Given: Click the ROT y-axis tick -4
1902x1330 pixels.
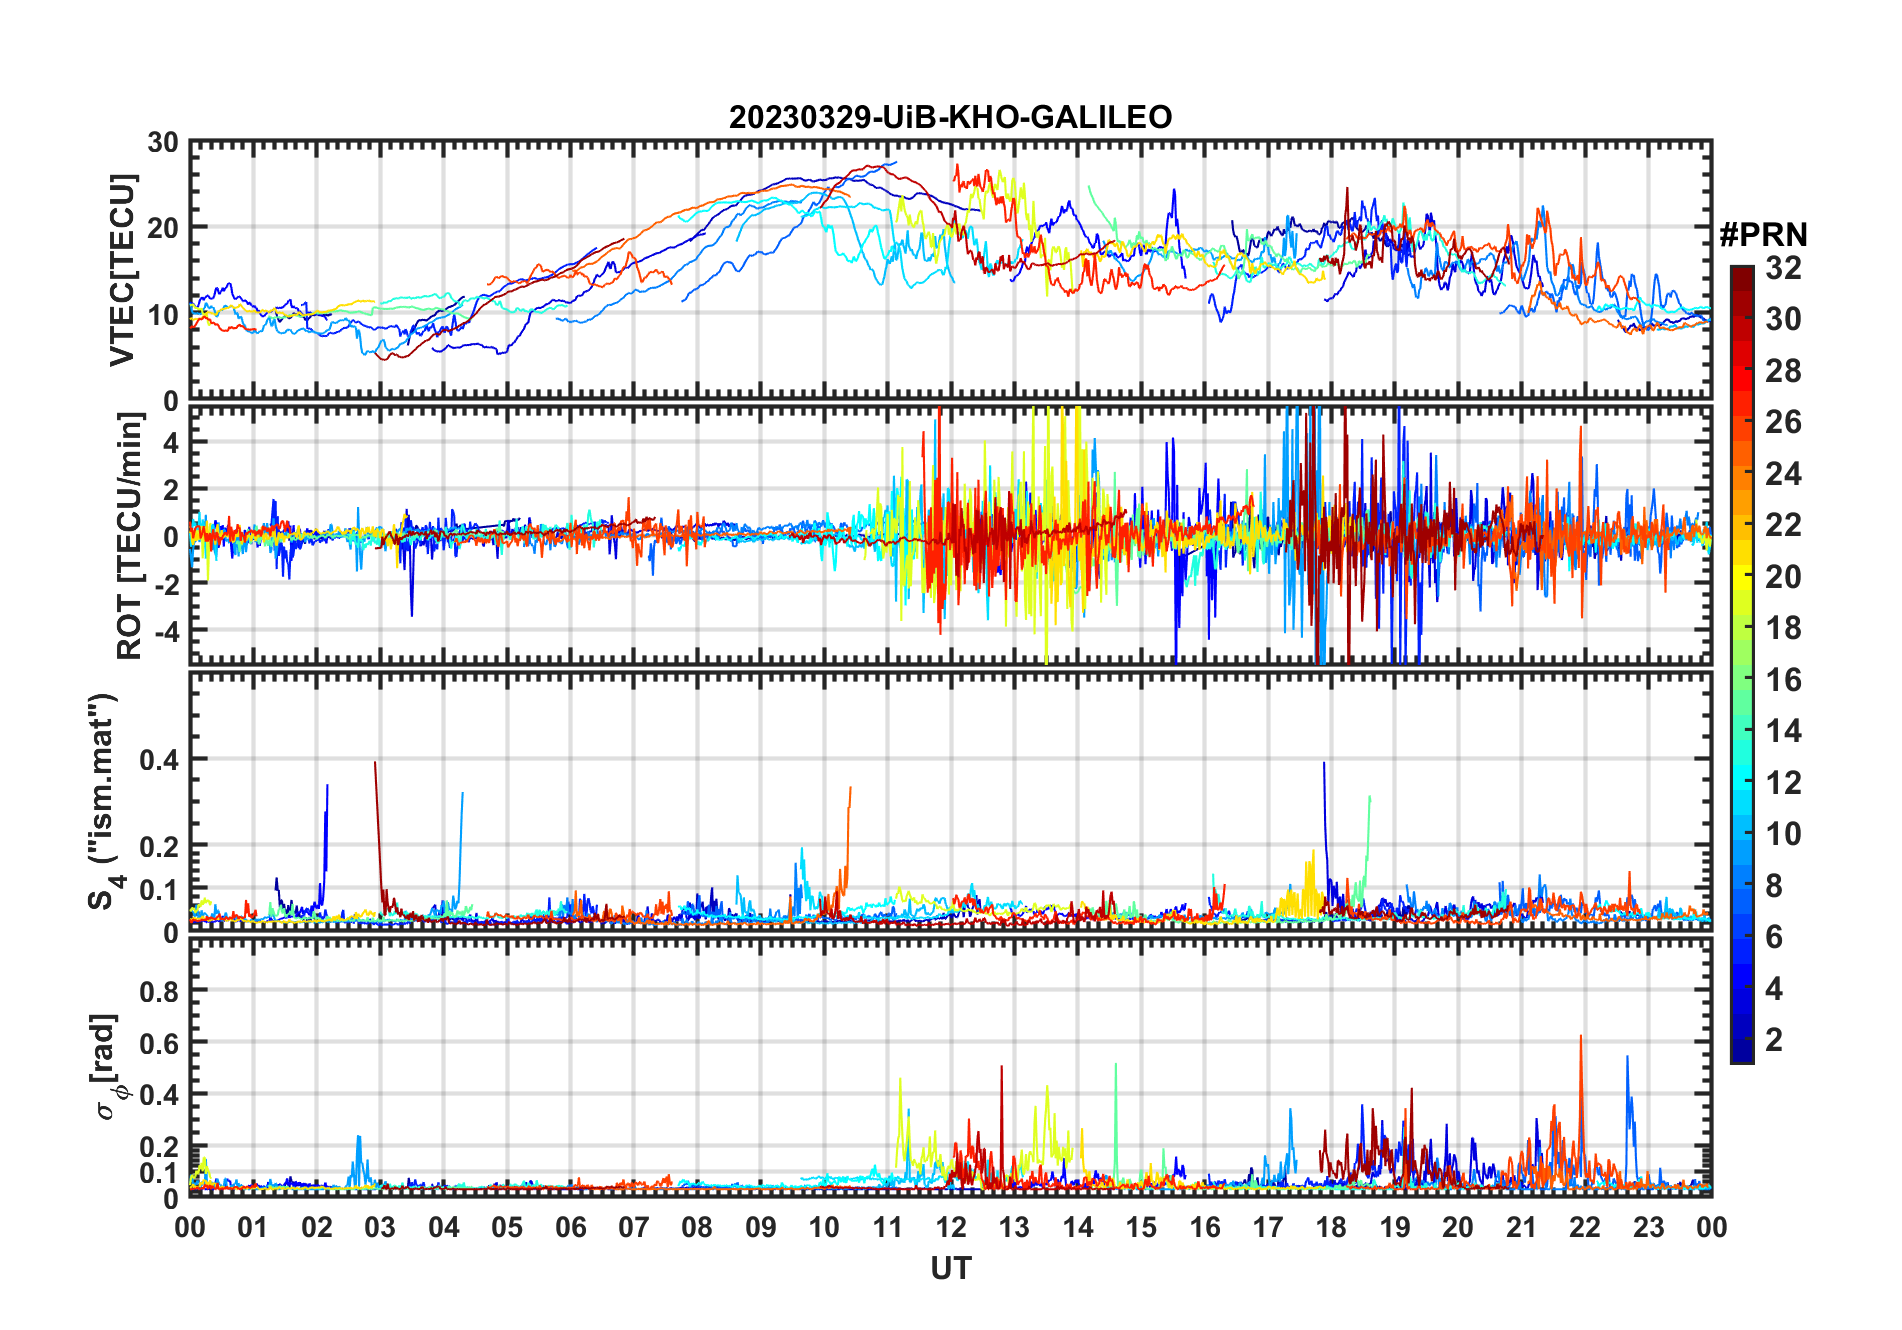Looking at the screenshot, I should click(x=166, y=632).
